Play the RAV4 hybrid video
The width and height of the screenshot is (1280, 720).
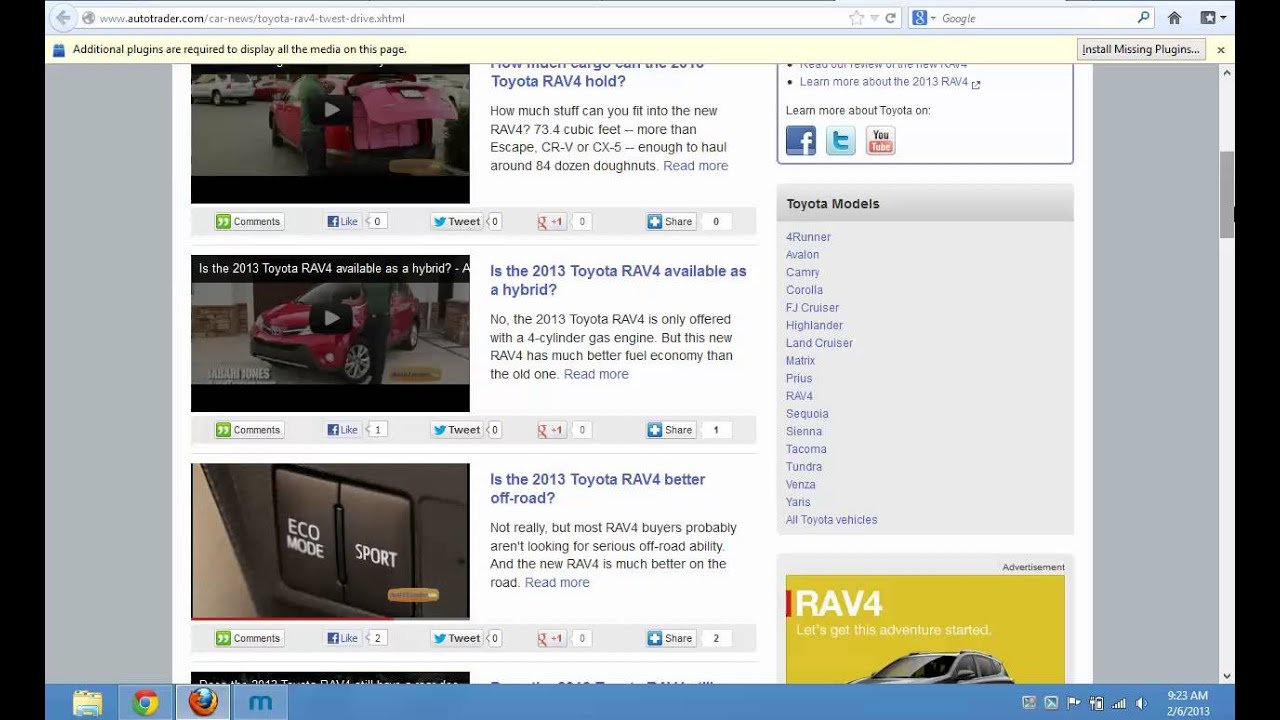pos(330,319)
